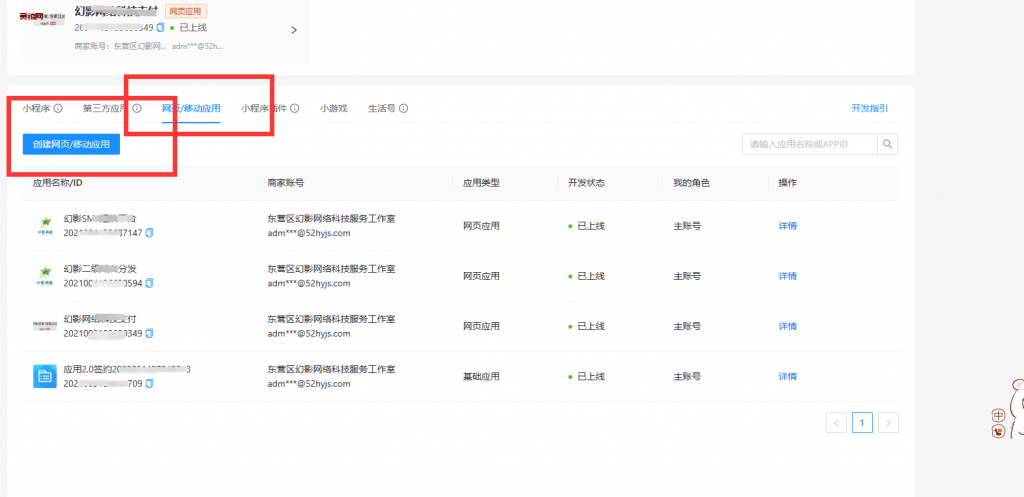Expand the top app card right chevron

294,30
